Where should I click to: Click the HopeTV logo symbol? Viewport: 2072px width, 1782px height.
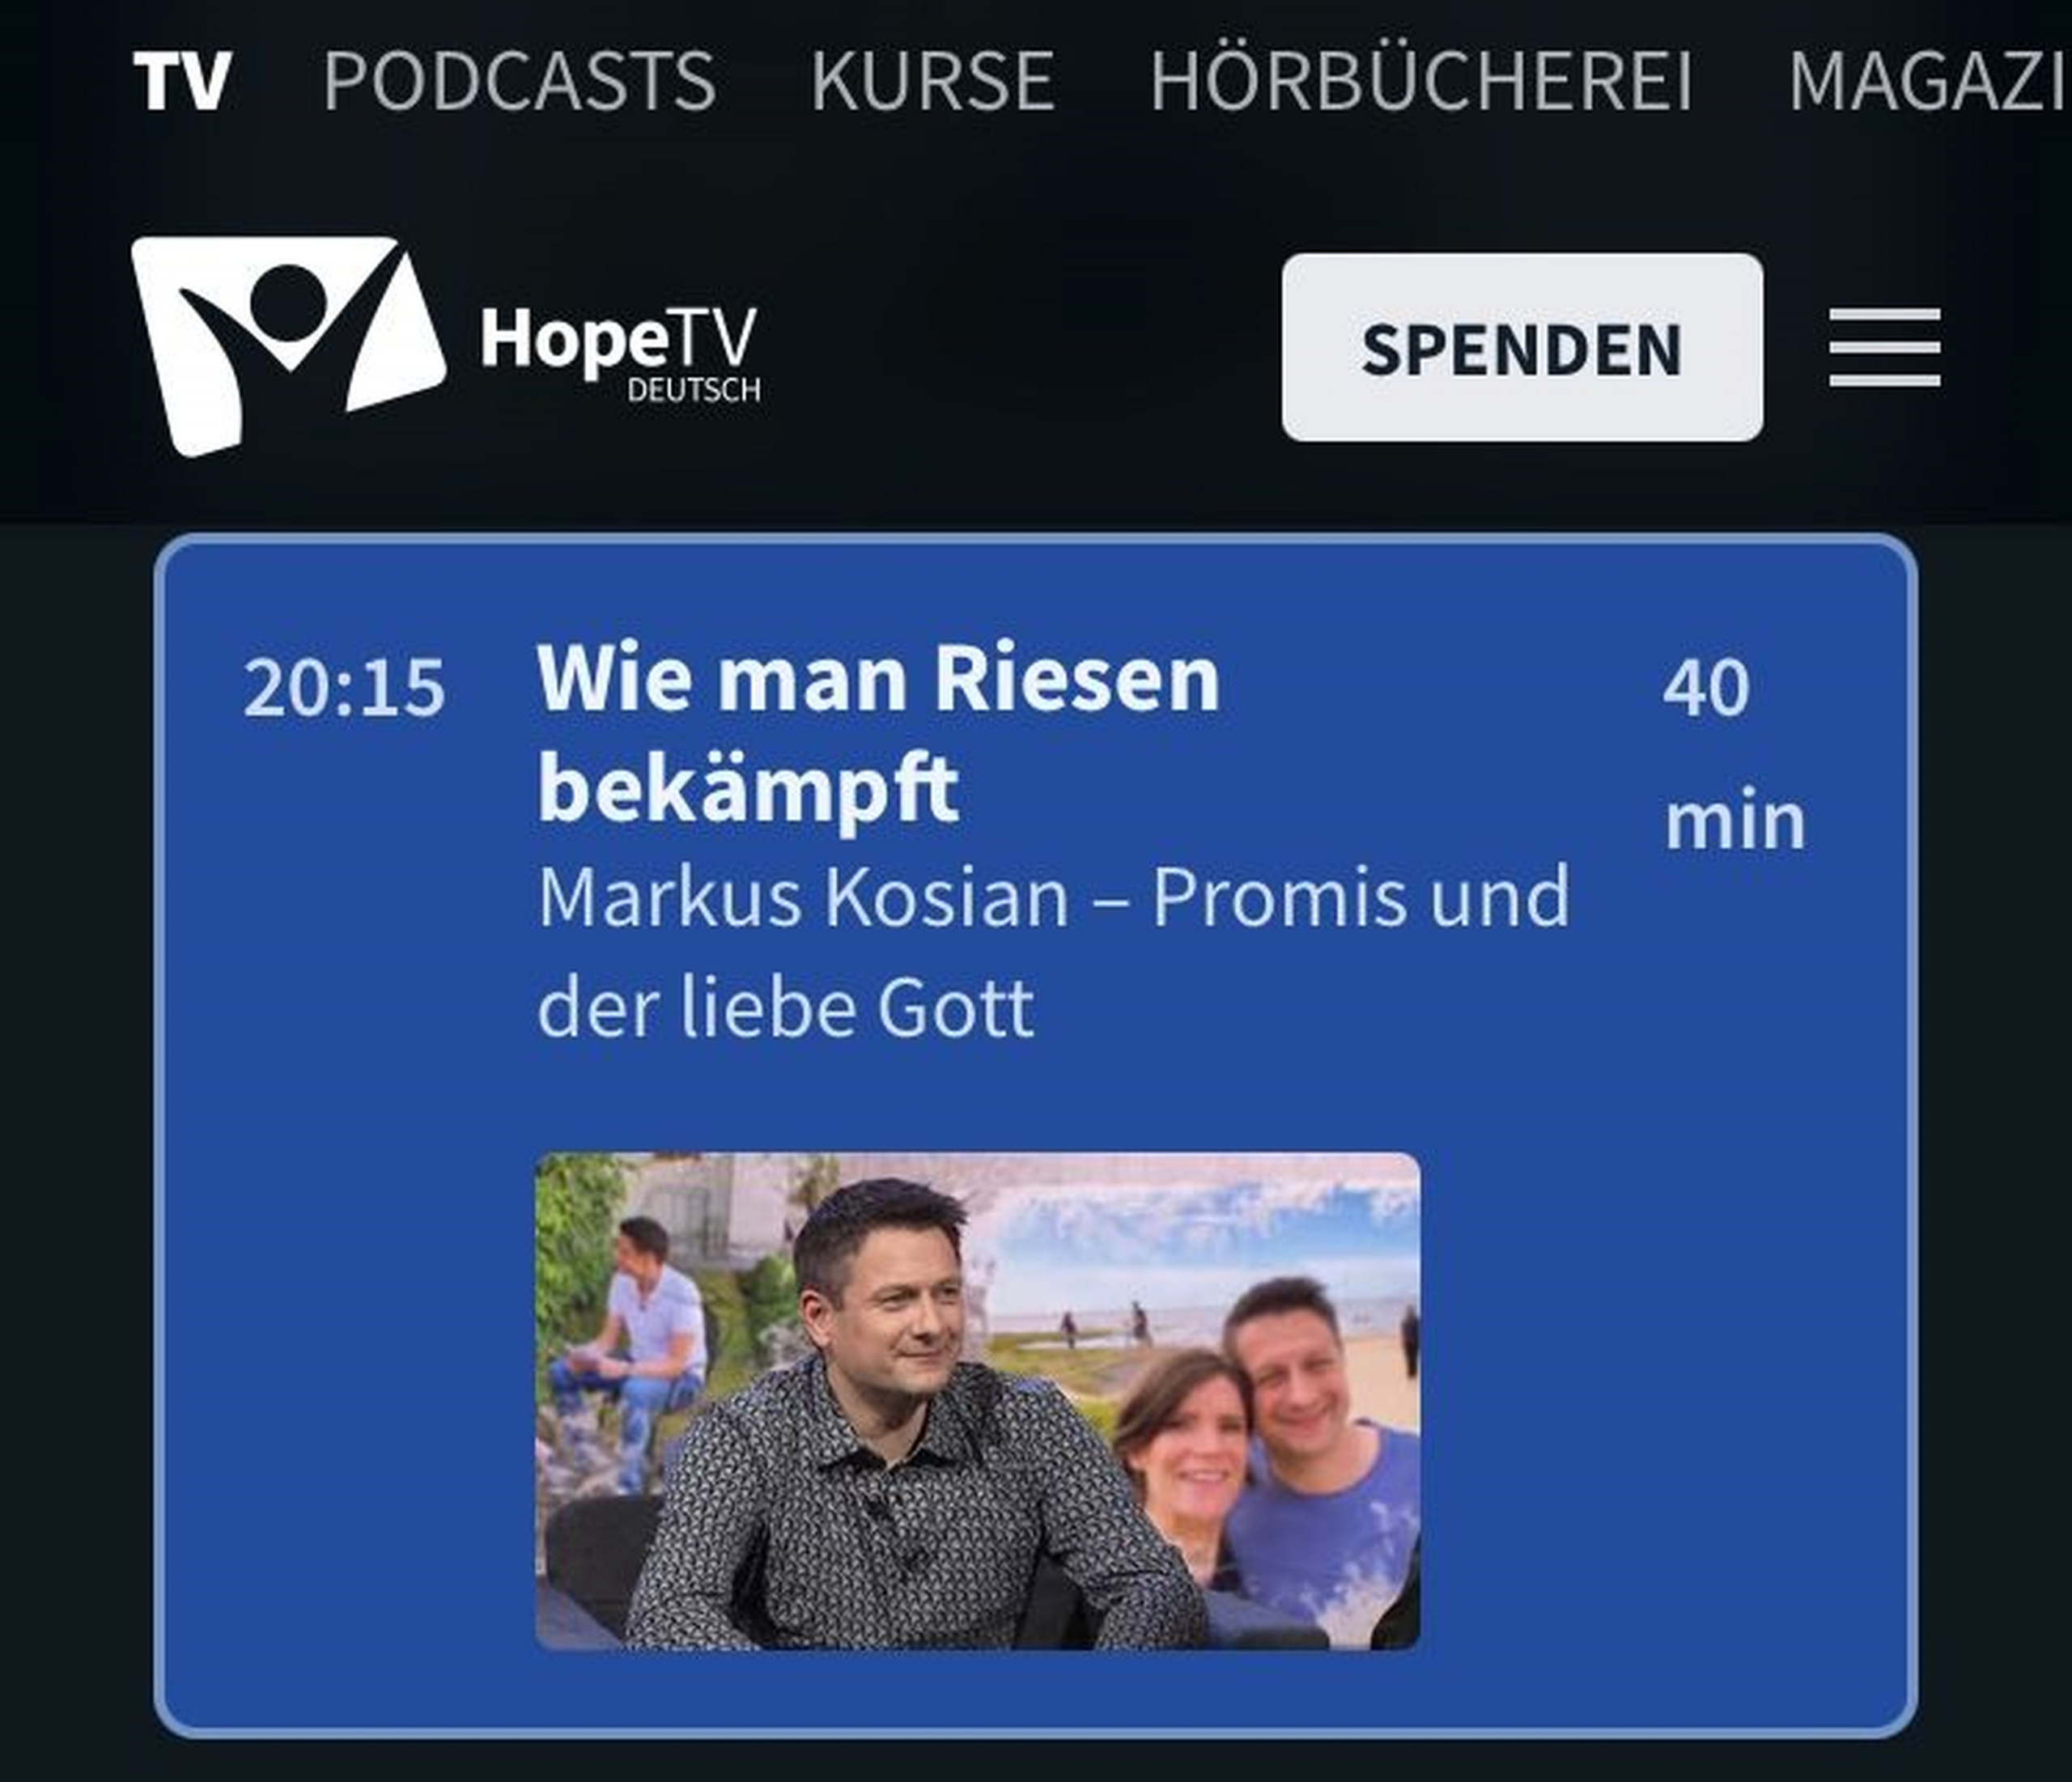click(x=288, y=346)
